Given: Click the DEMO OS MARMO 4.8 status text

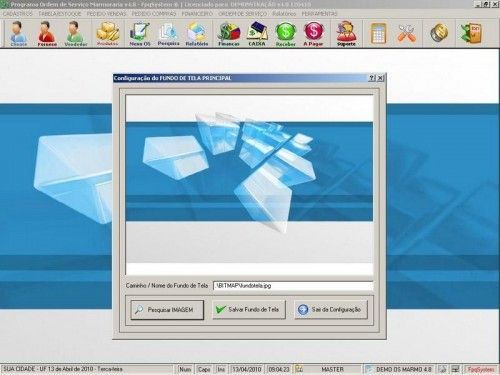Looking at the screenshot, I should point(404,369).
